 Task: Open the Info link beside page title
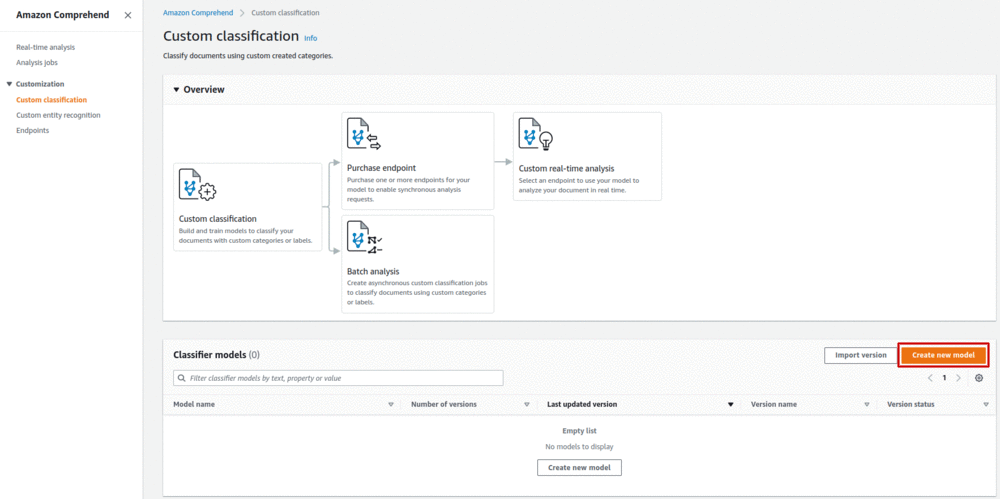pyautogui.click(x=310, y=38)
